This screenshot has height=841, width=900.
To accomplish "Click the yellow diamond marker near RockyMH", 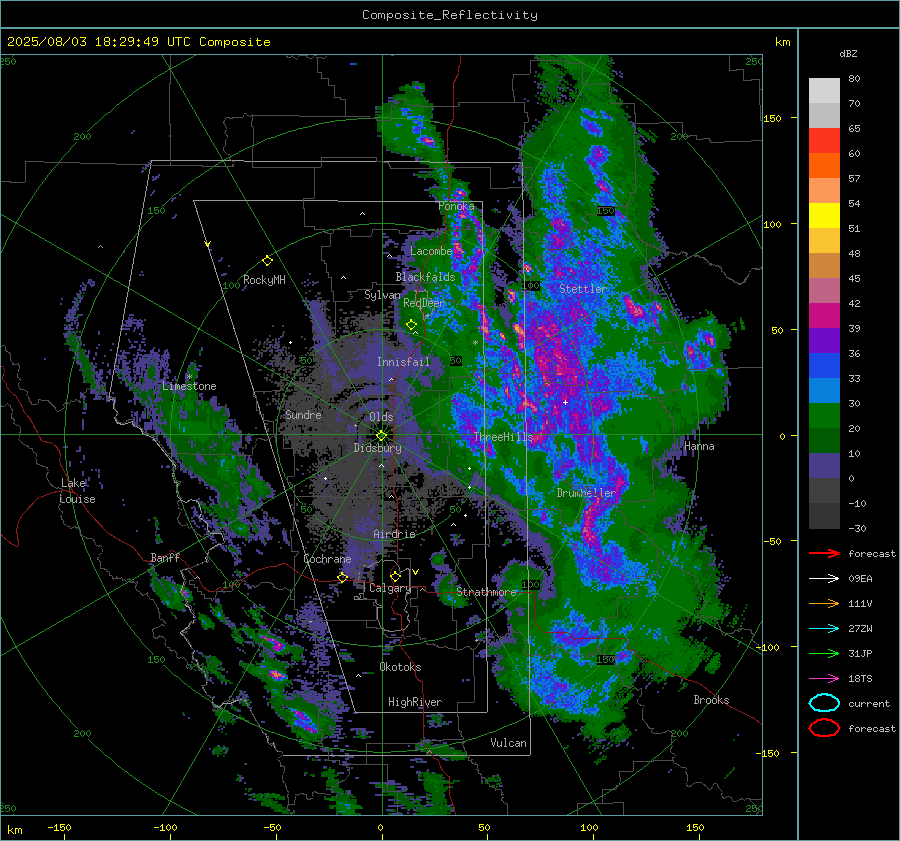I will [x=267, y=261].
